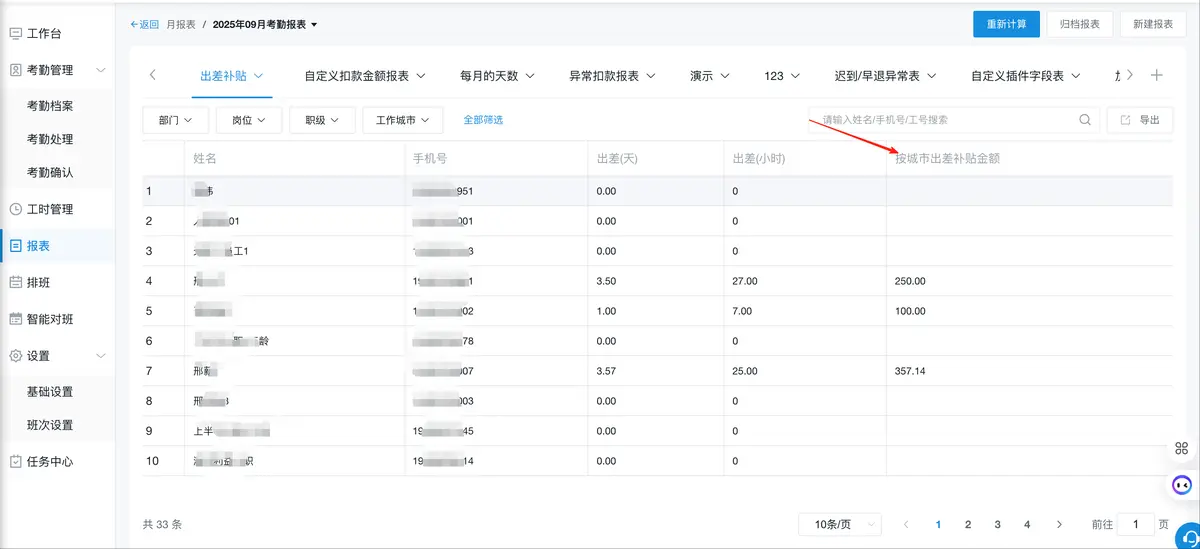Viewport: 1200px width, 549px height.
Task: Switch to 异常扣款报表 tab
Action: (x=611, y=76)
